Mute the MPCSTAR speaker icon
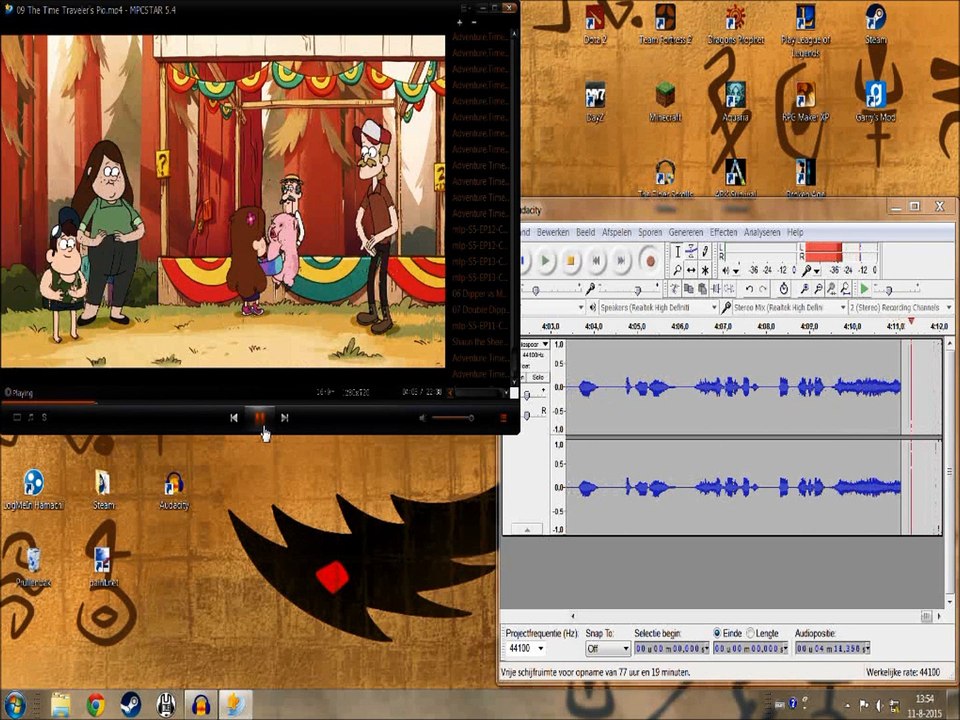This screenshot has width=960, height=720. [422, 418]
